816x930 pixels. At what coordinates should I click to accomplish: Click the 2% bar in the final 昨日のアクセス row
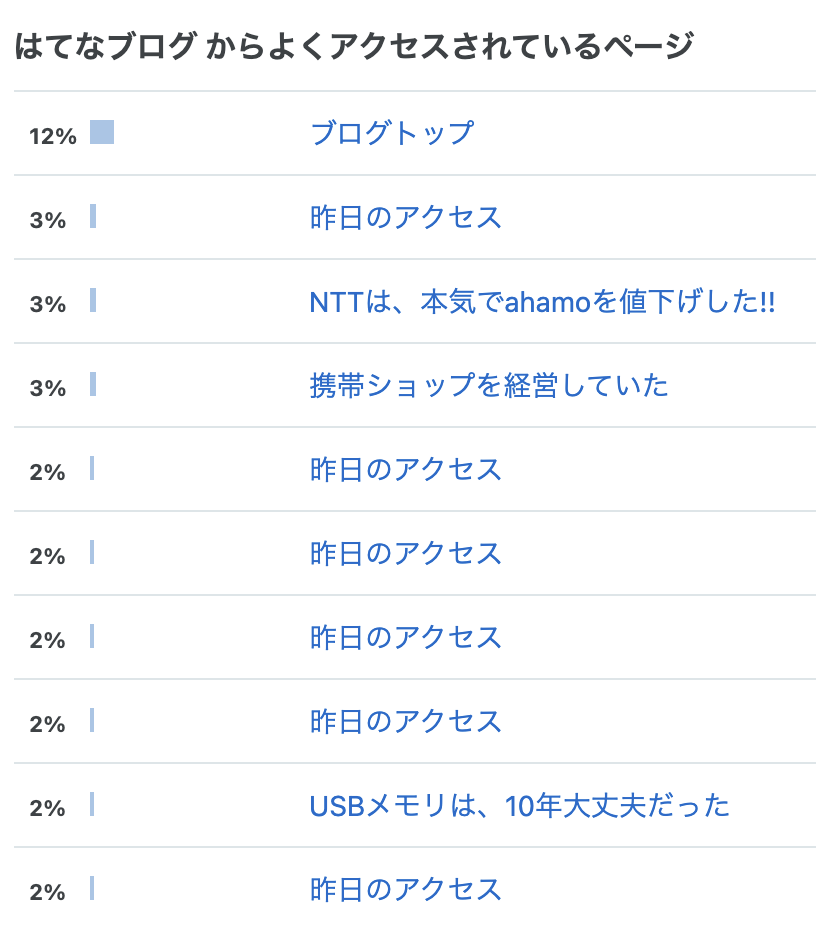(92, 888)
